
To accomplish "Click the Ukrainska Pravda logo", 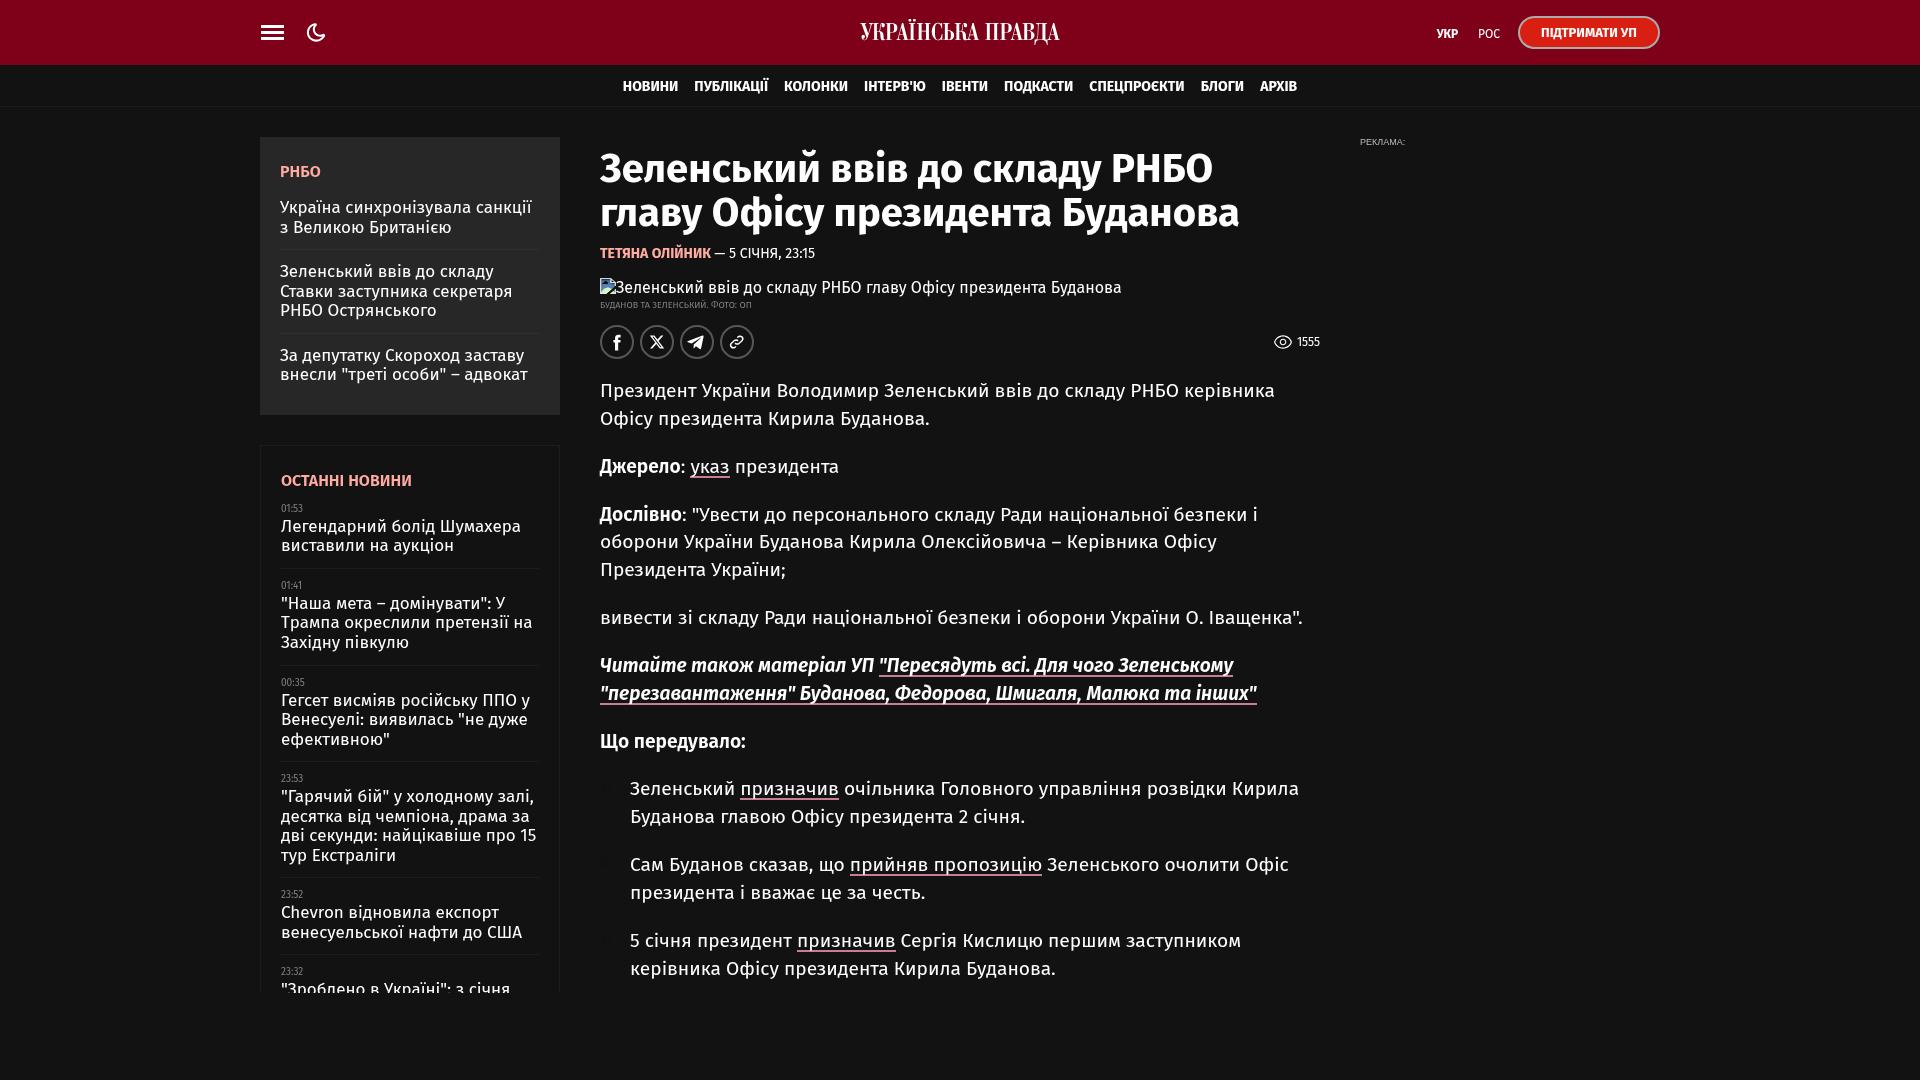I will coord(959,33).
